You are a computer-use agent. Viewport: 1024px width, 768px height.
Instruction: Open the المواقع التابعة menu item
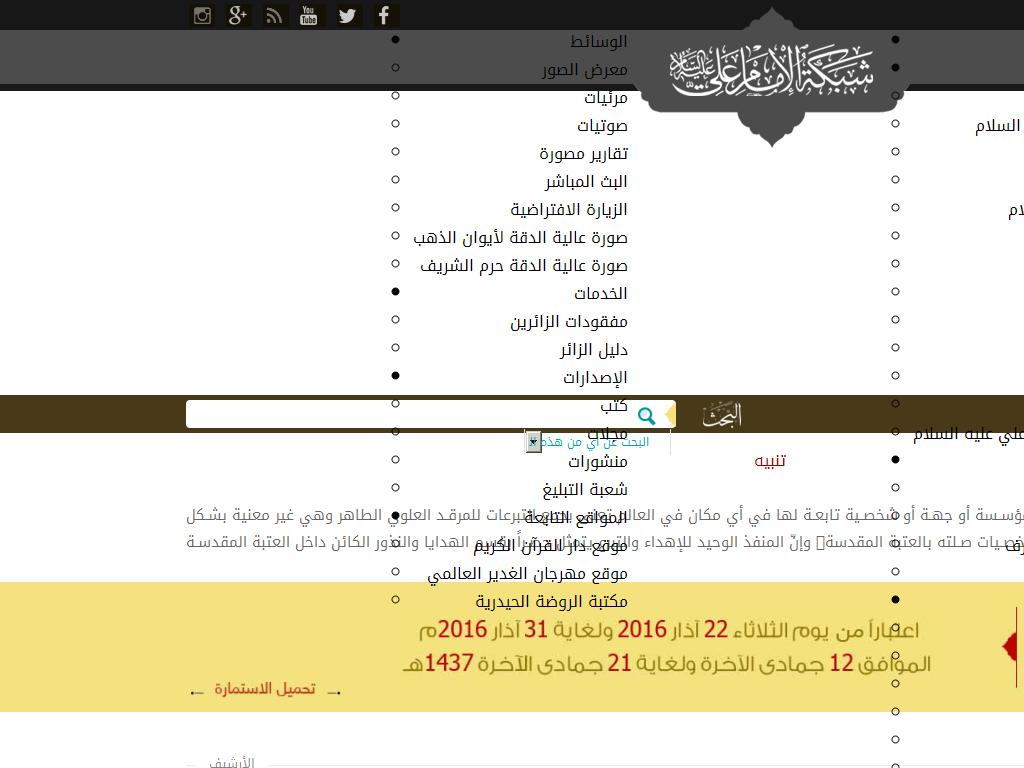click(576, 518)
